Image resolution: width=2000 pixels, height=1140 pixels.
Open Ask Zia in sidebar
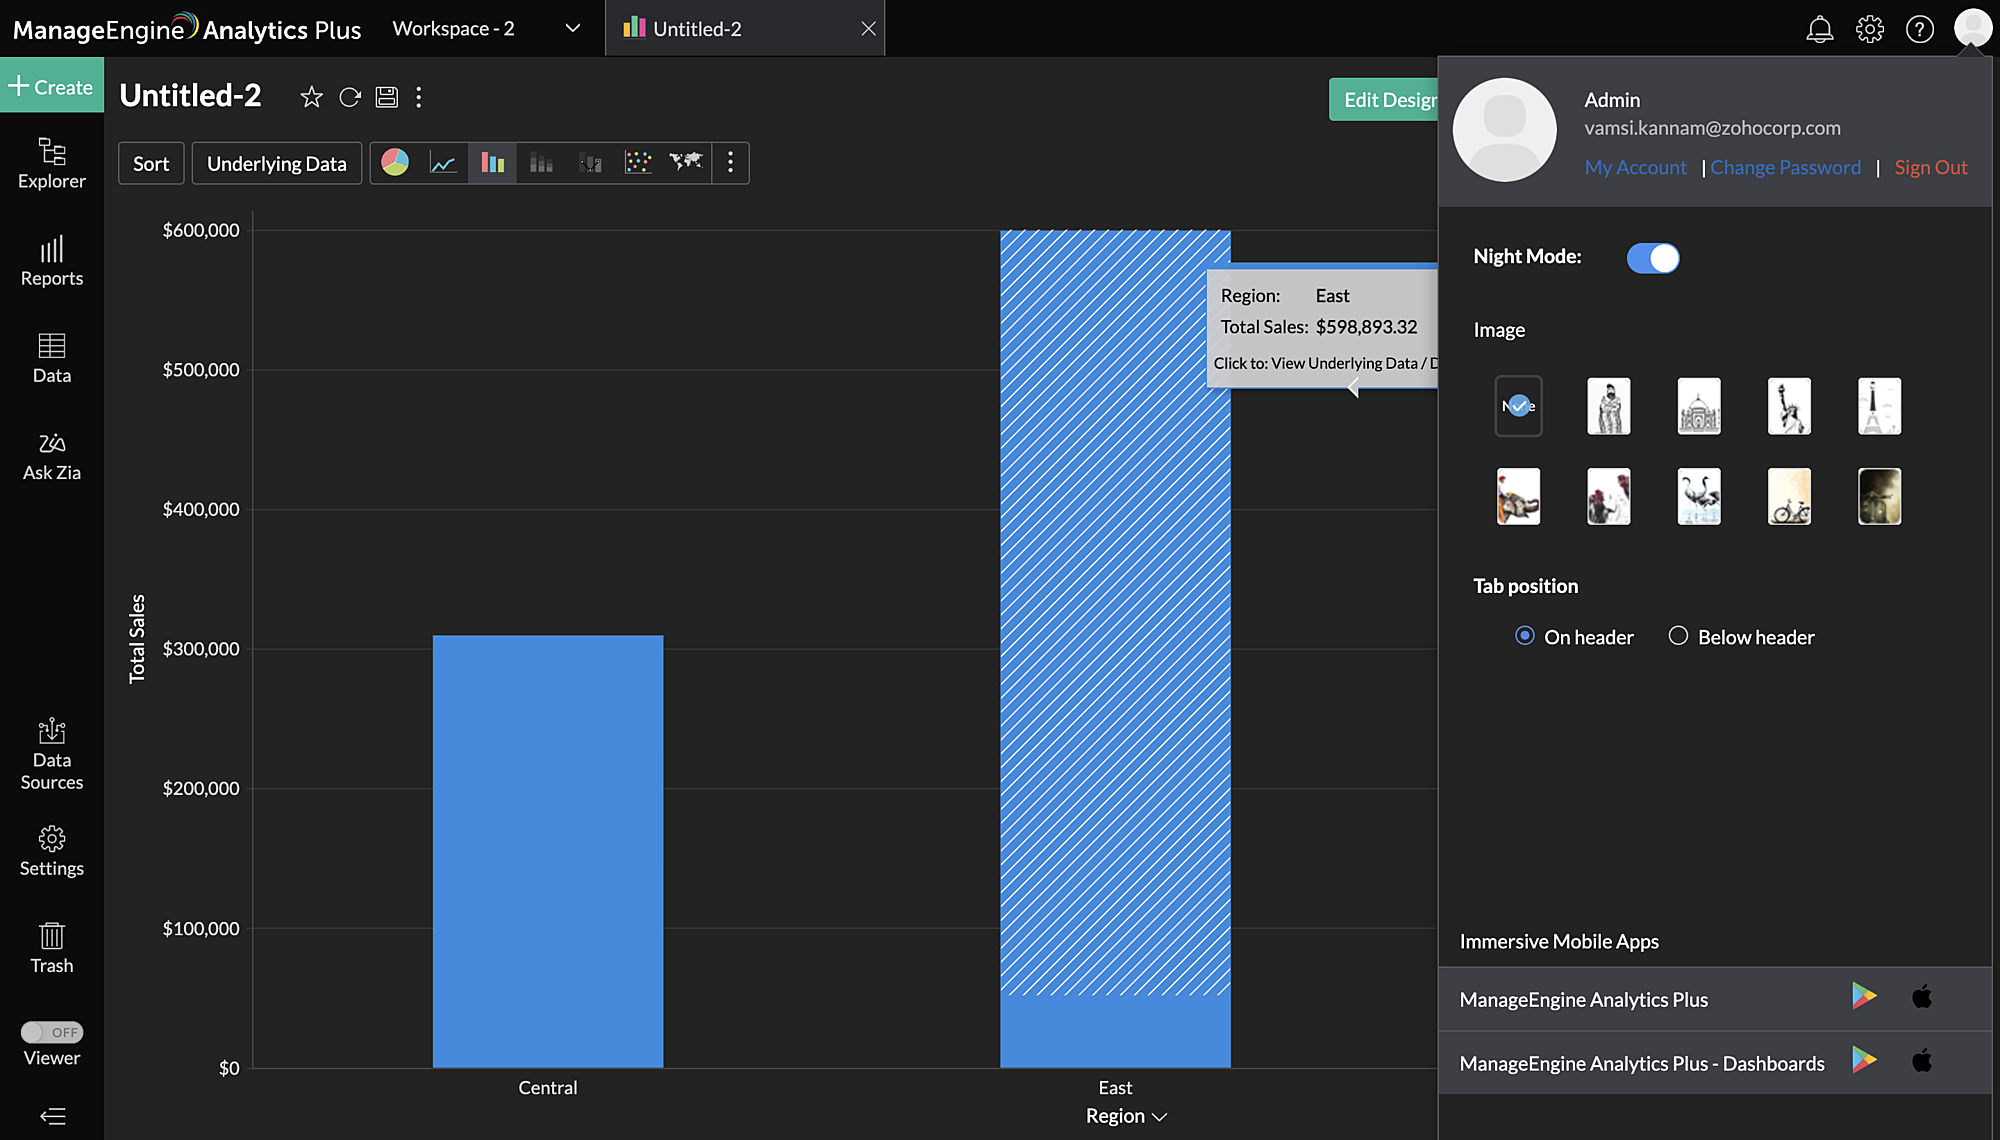click(52, 456)
